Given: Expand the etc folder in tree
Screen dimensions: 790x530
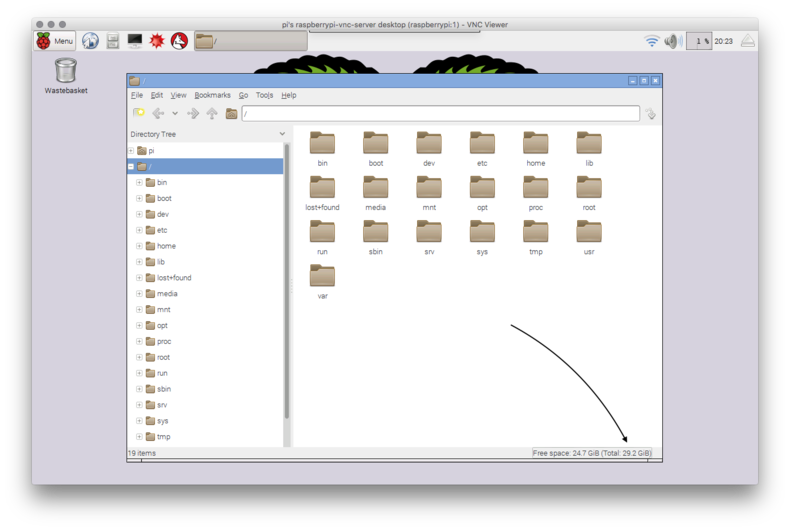Looking at the screenshot, I should click(x=139, y=230).
